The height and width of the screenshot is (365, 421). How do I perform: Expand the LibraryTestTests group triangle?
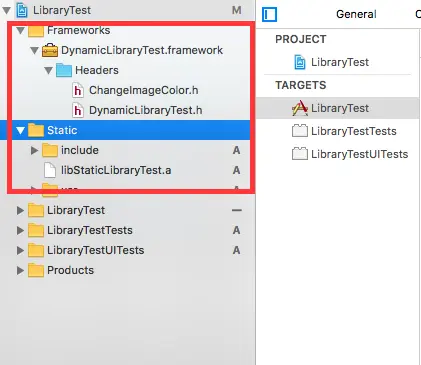pos(20,230)
